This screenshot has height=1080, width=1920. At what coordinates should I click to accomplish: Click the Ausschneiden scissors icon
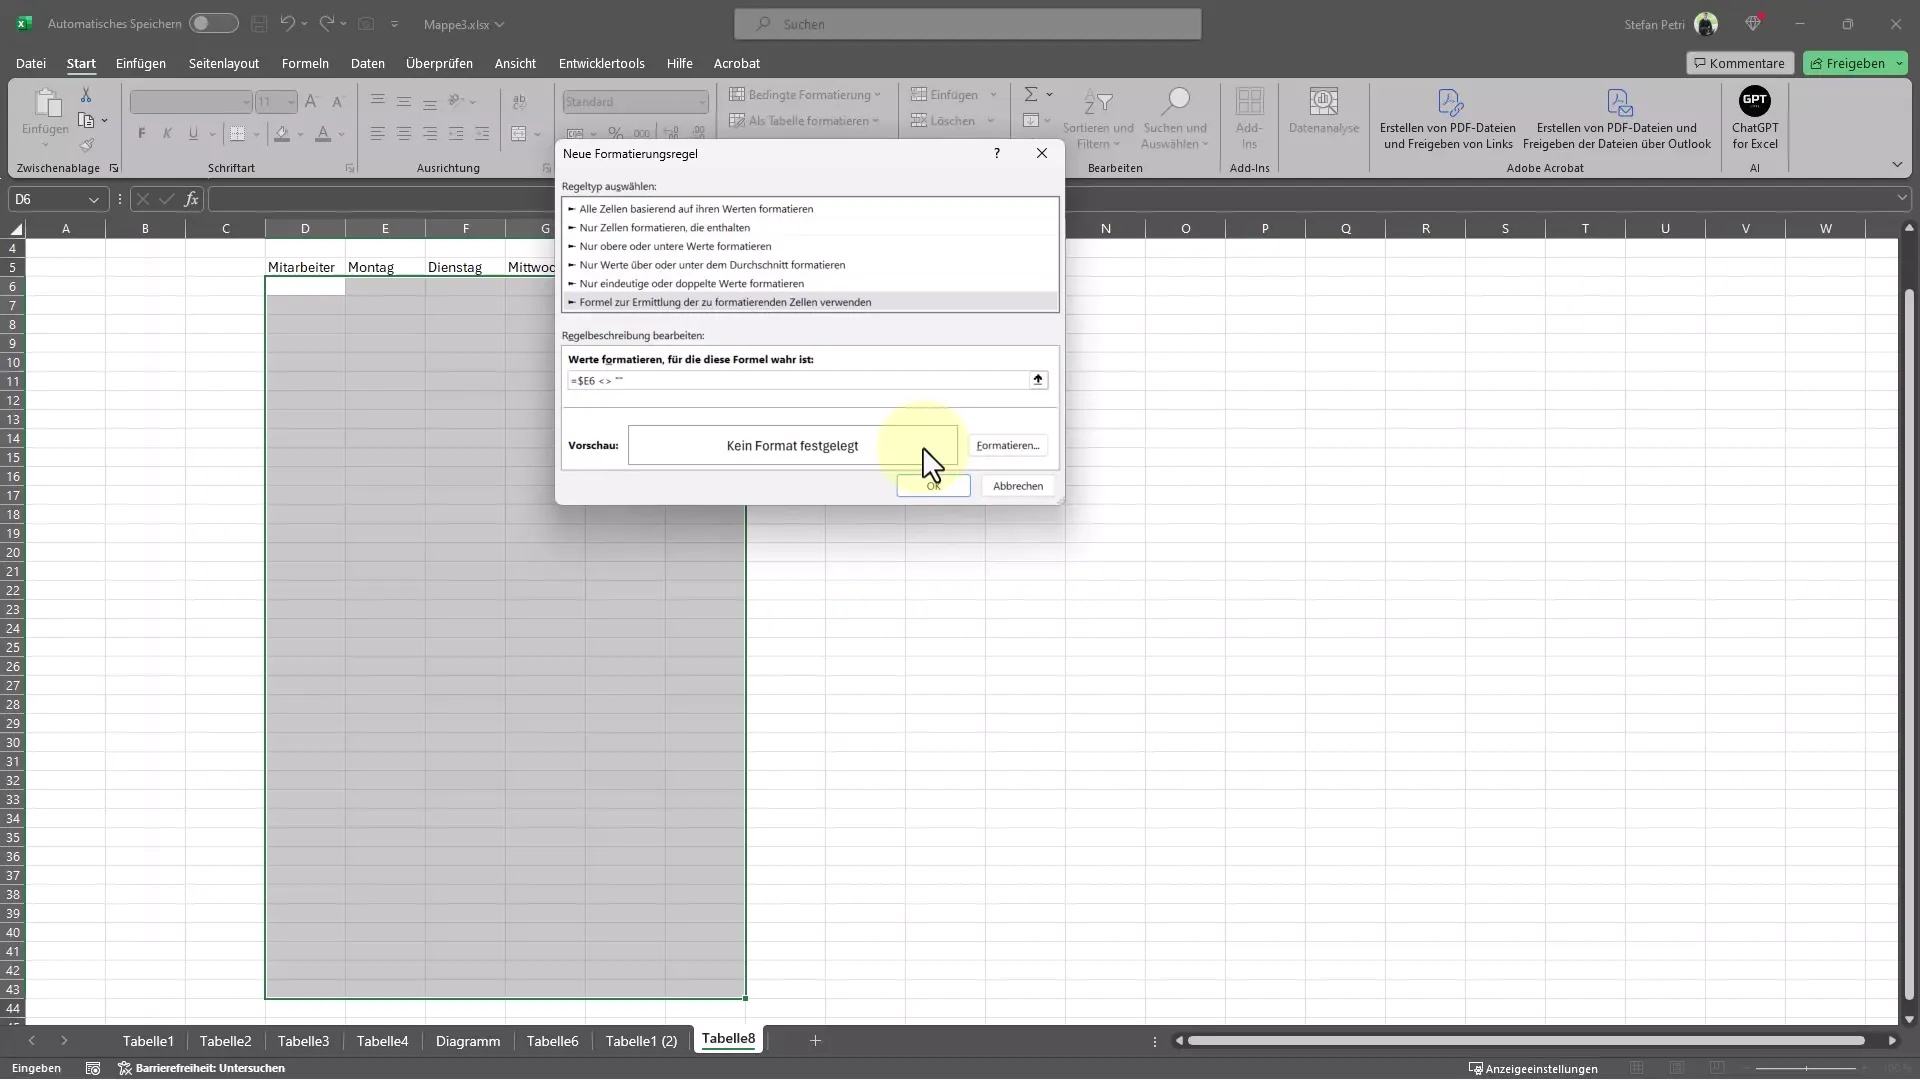tap(86, 95)
